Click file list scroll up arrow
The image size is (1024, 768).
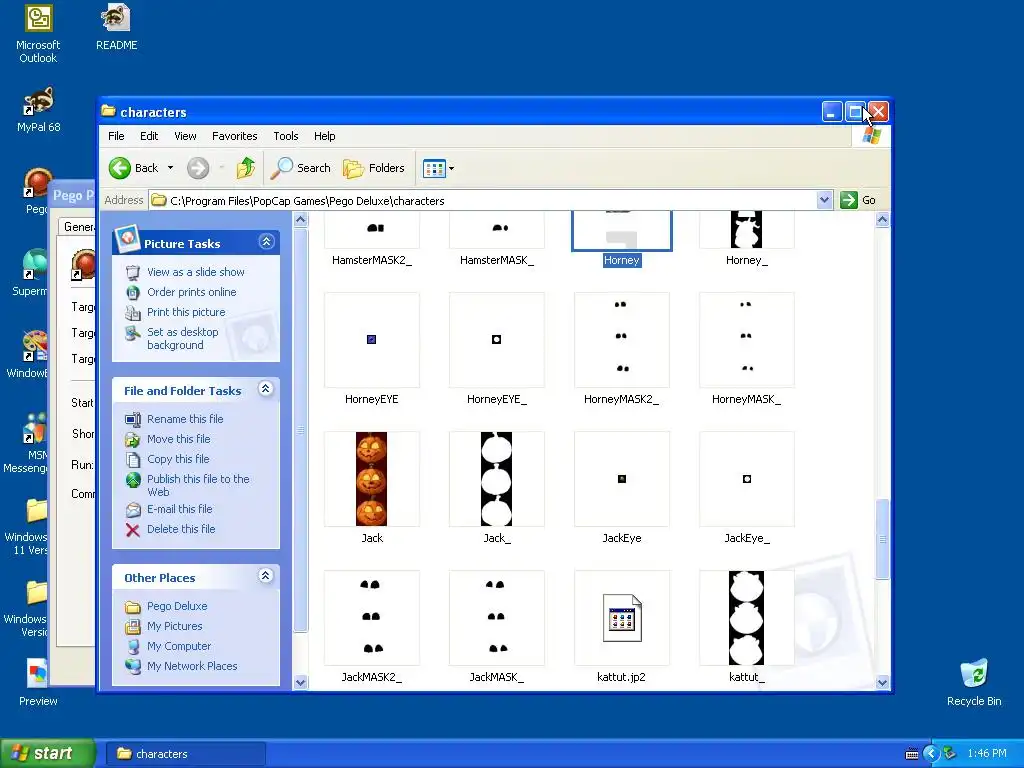tap(882, 219)
